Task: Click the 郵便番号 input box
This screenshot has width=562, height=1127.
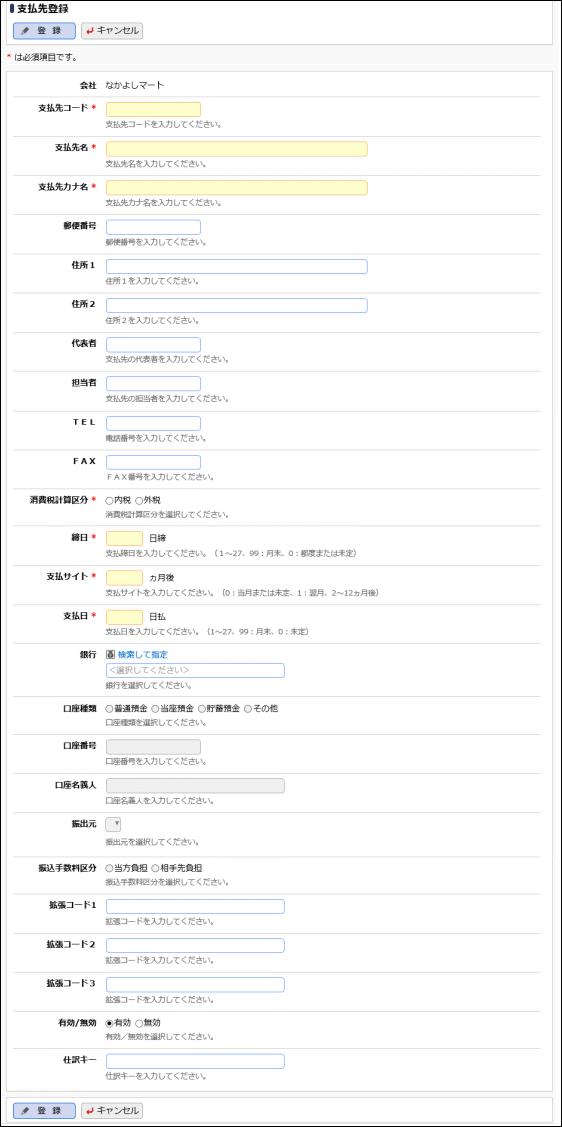Action: (x=153, y=227)
